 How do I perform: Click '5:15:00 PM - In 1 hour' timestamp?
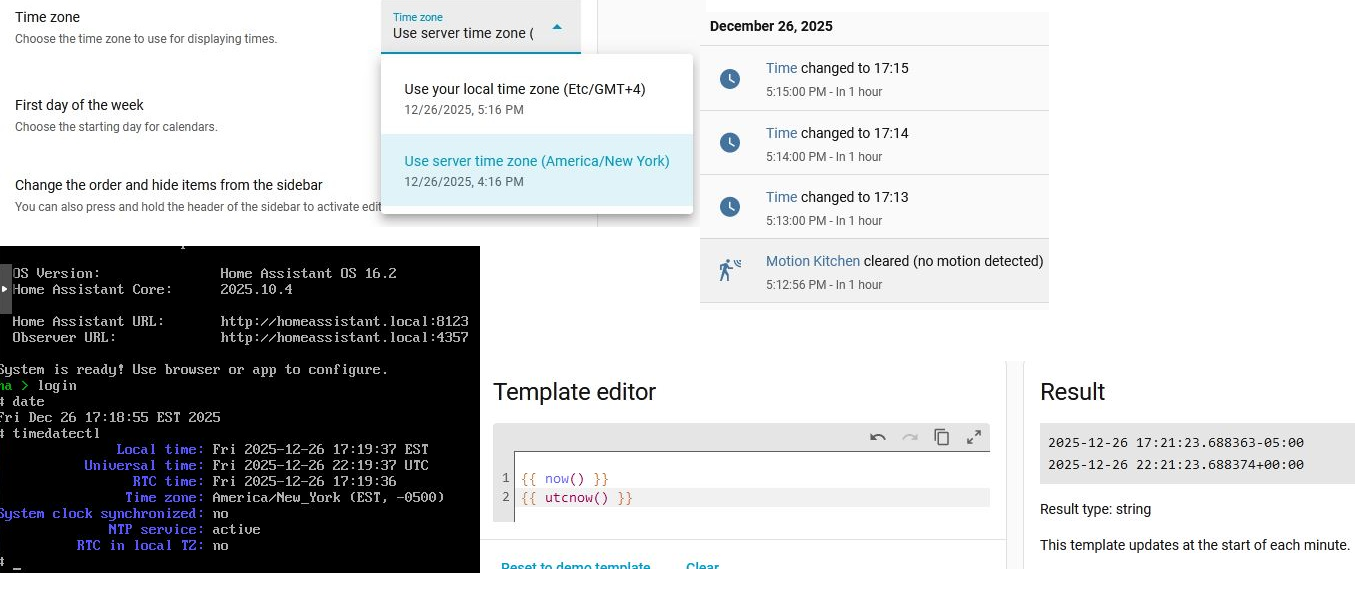[824, 92]
